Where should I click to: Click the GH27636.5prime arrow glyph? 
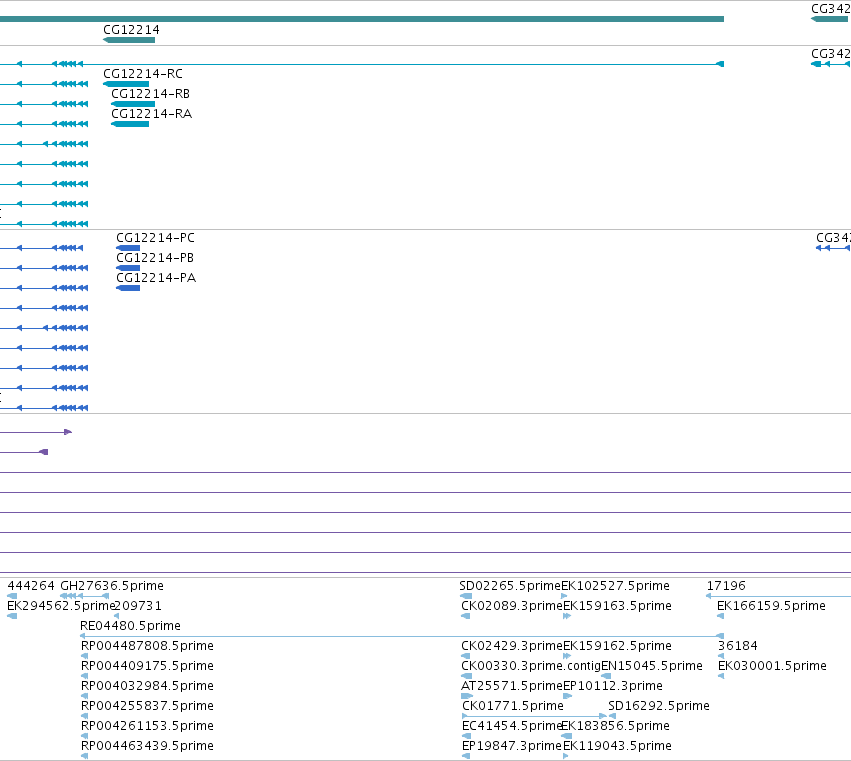(85, 596)
